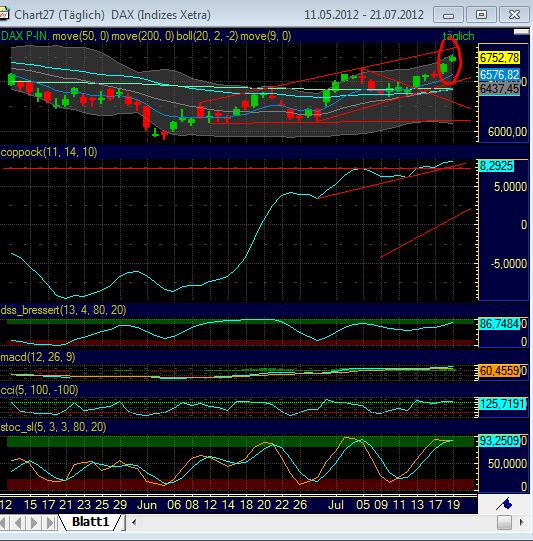The image size is (533, 541).
Task: Click date 11 on the time axis
Action: click(399, 505)
